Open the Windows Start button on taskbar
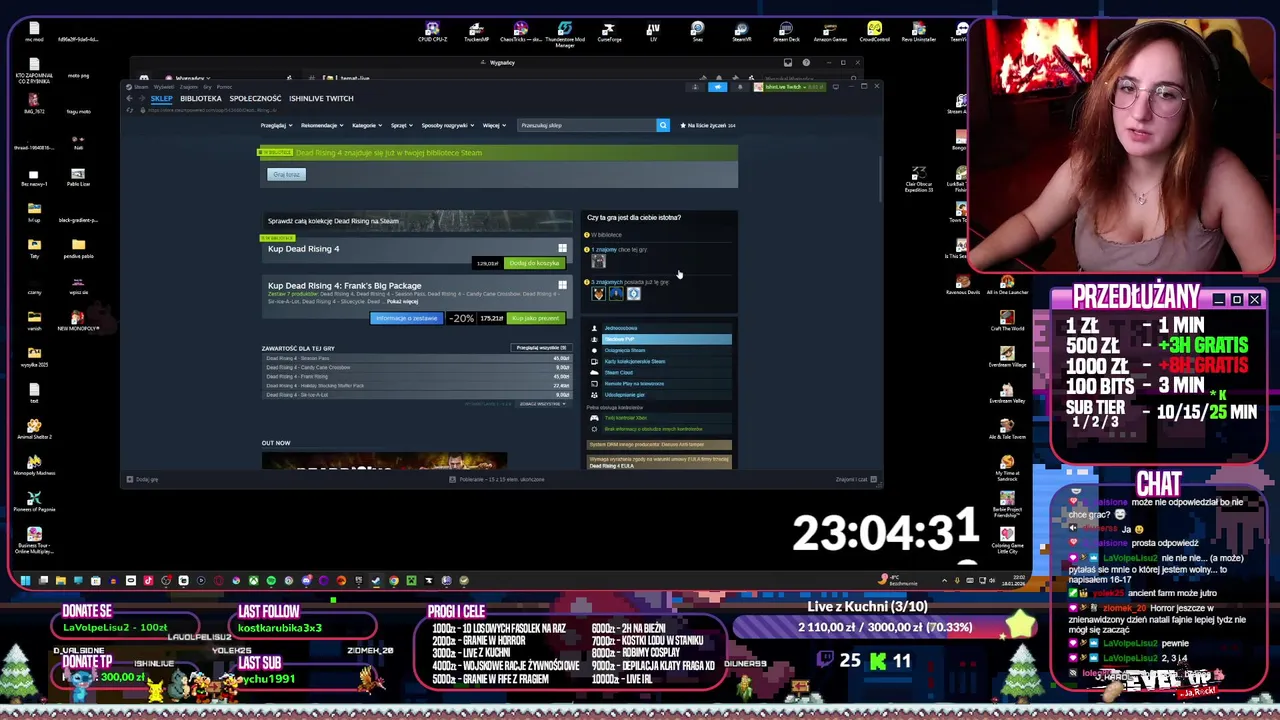Viewport: 1280px width, 720px height. click(25, 580)
